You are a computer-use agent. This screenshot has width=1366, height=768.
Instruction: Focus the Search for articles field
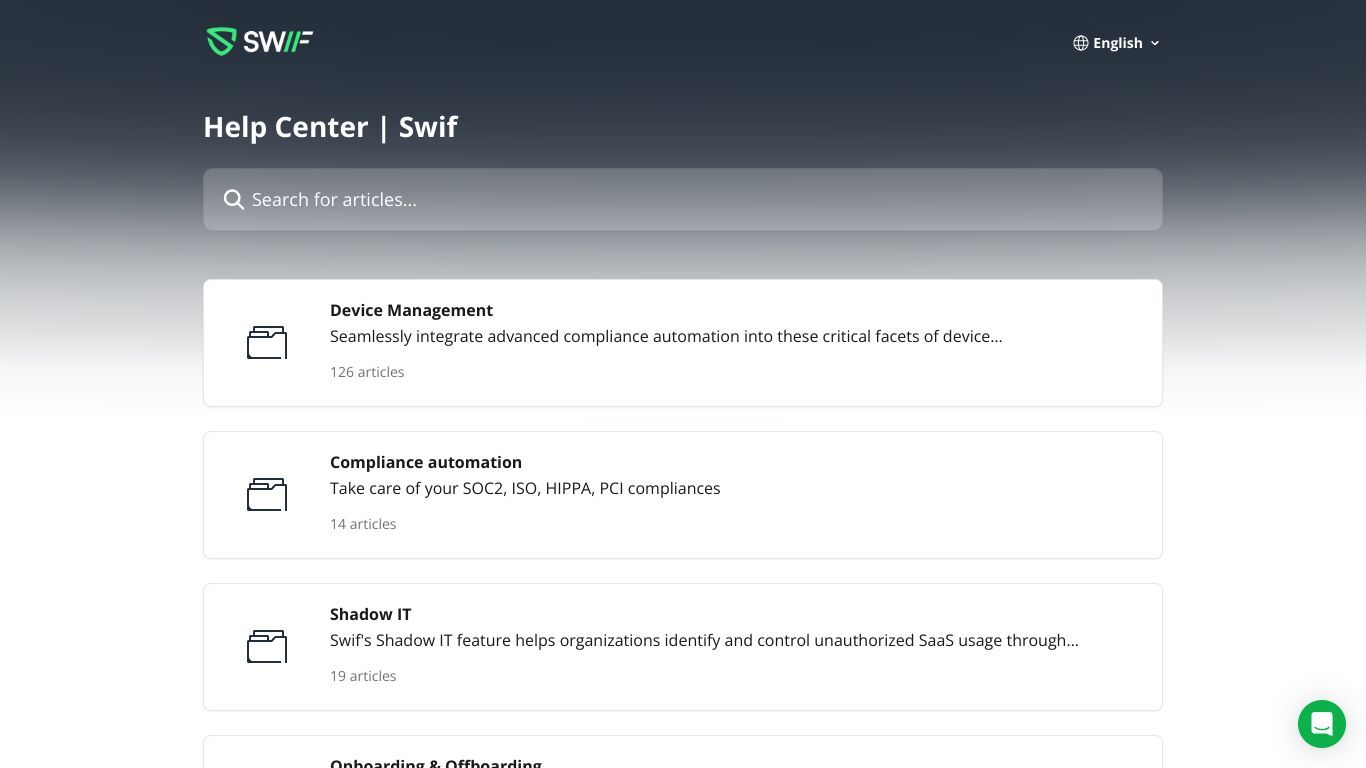click(x=683, y=200)
